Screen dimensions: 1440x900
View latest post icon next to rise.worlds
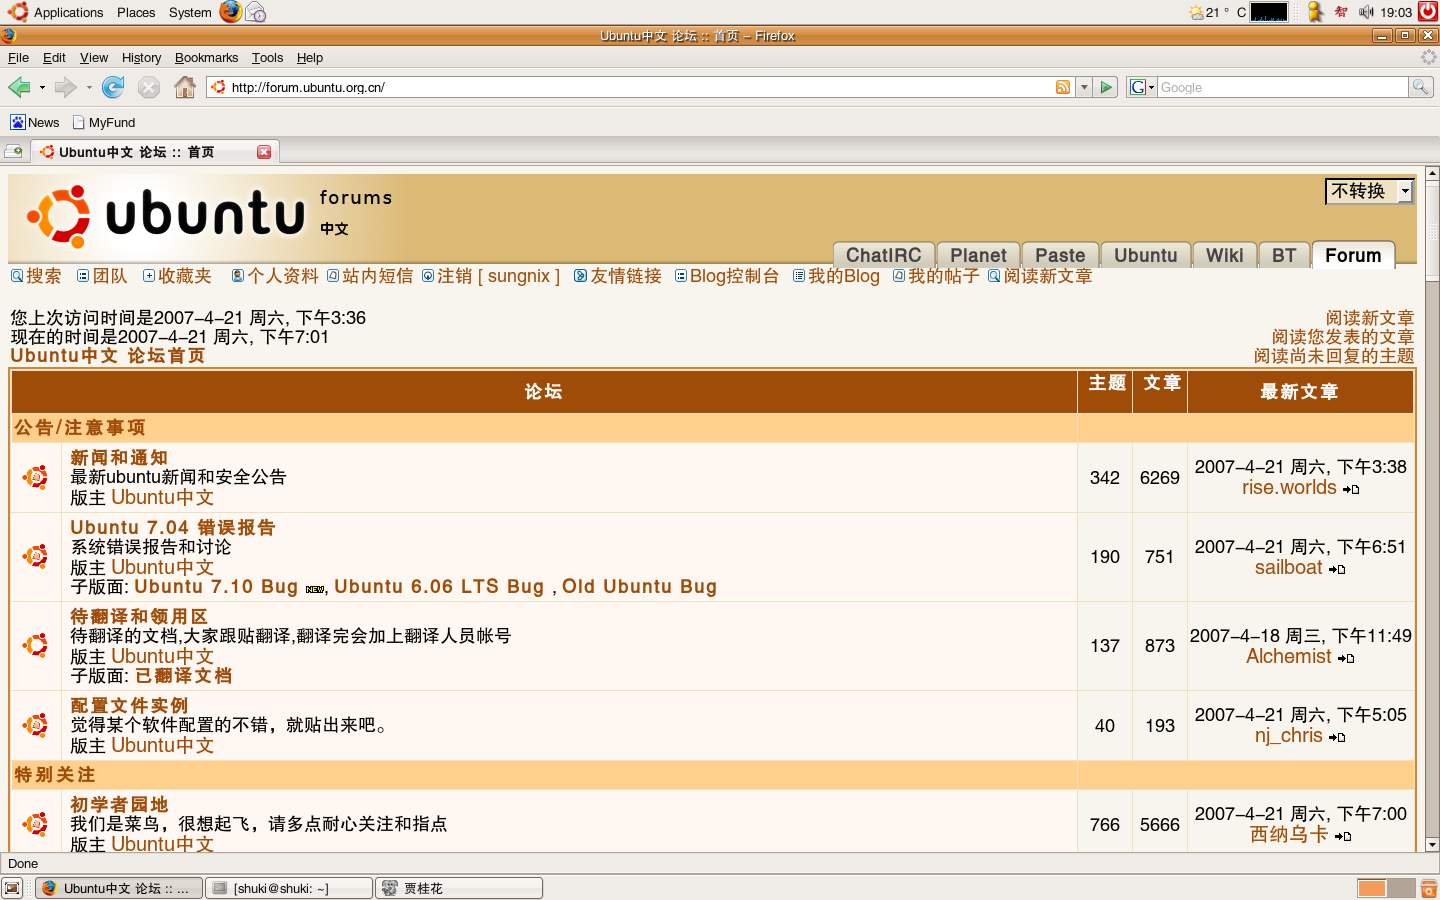point(1351,489)
